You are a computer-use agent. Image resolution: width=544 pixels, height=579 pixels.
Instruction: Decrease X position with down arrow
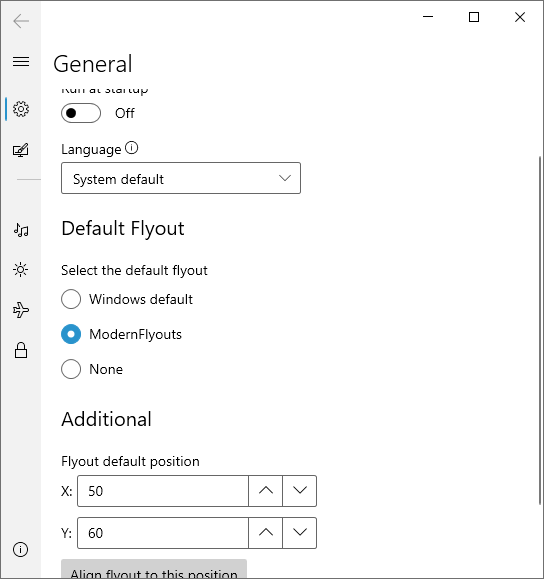coord(300,491)
